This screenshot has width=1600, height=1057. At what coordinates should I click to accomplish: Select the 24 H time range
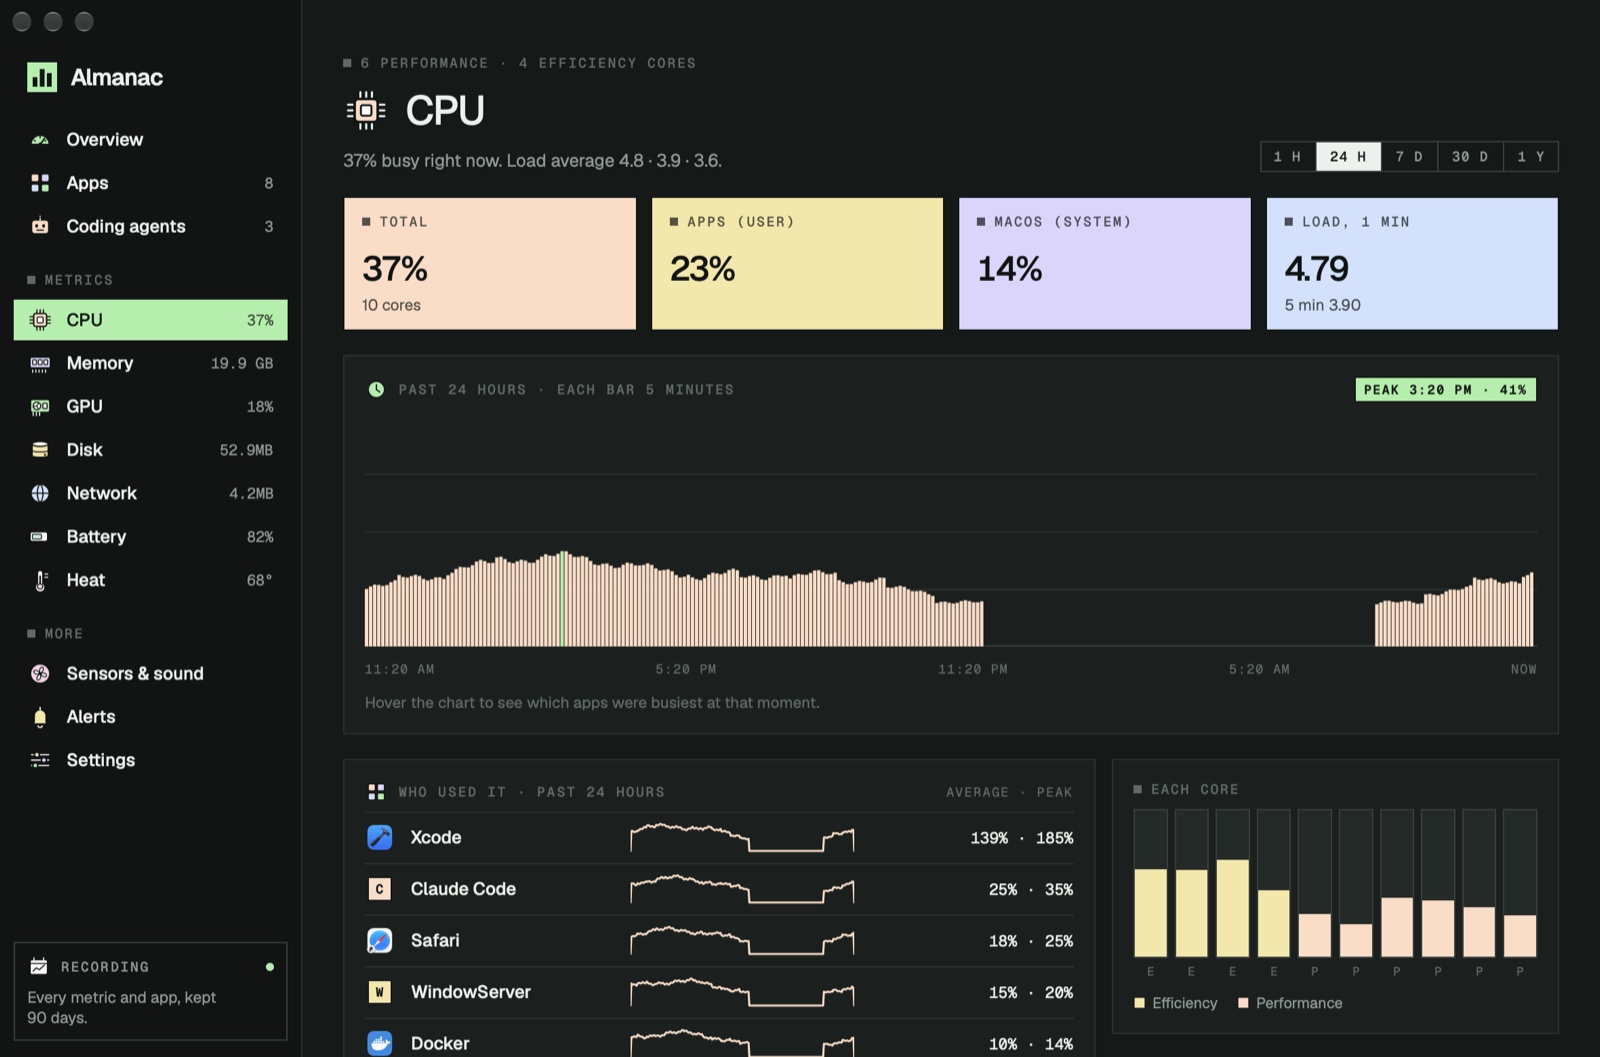coord(1348,157)
